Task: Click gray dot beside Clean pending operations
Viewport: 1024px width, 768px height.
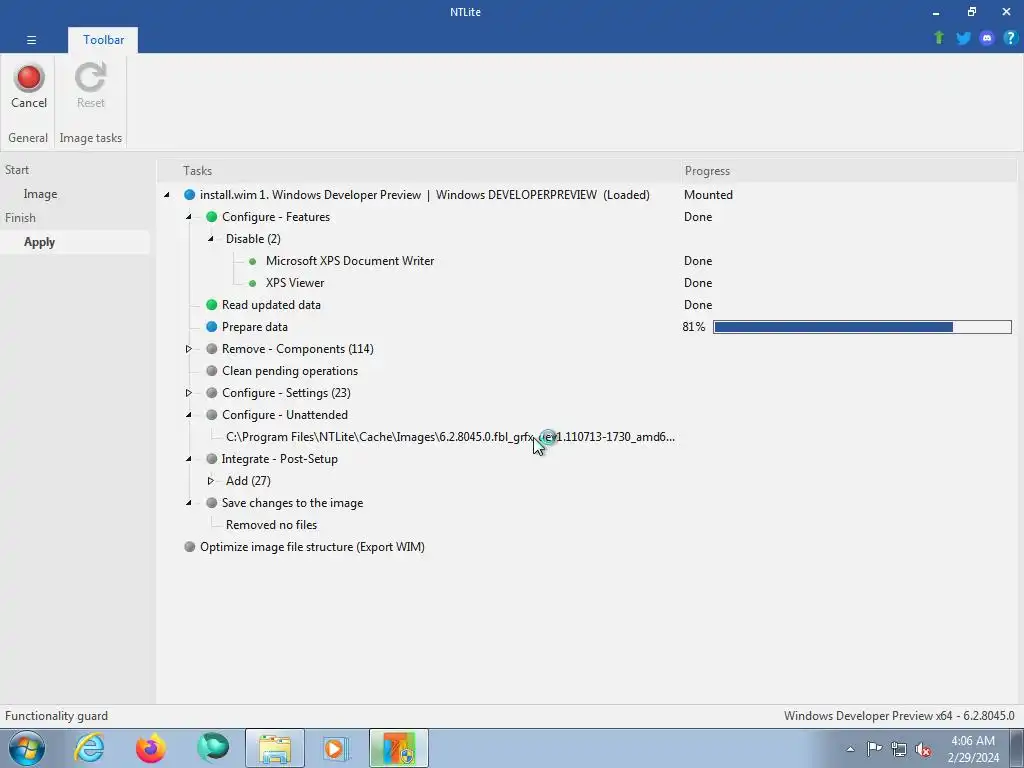Action: [212, 371]
